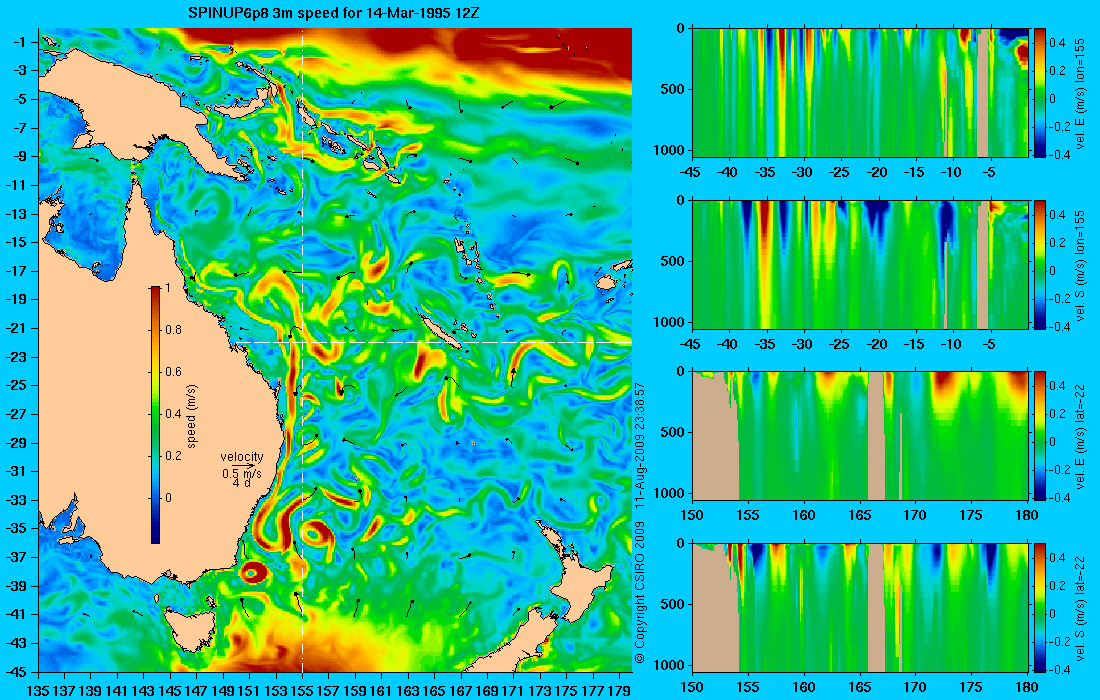Image resolution: width=1100 pixels, height=700 pixels.
Task: Click the "-45" tick under the top section panel
Action: coord(691,173)
